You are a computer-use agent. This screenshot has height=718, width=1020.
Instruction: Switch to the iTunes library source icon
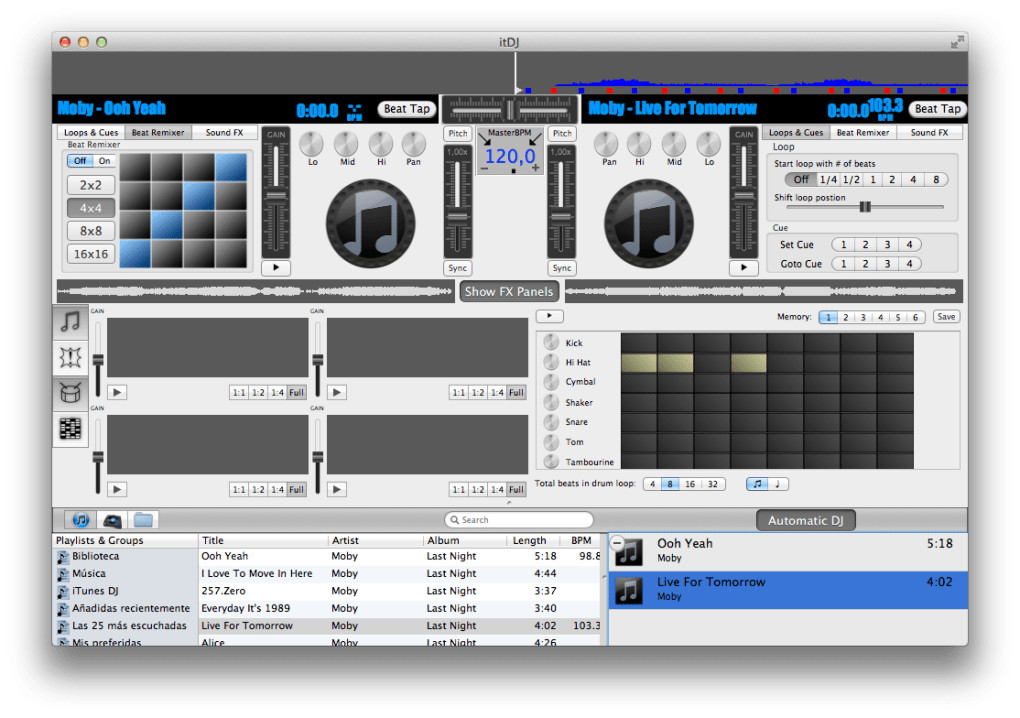point(81,520)
